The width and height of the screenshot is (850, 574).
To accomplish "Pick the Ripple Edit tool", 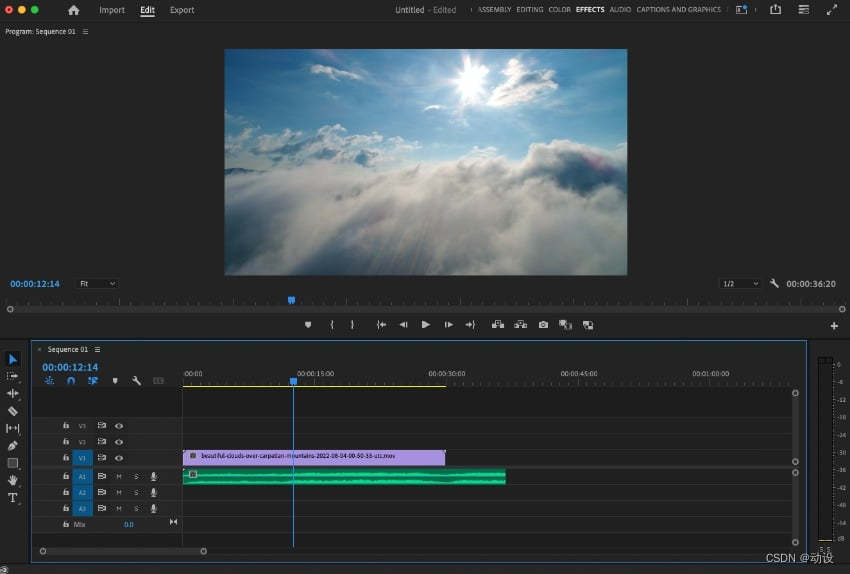I will coord(13,393).
